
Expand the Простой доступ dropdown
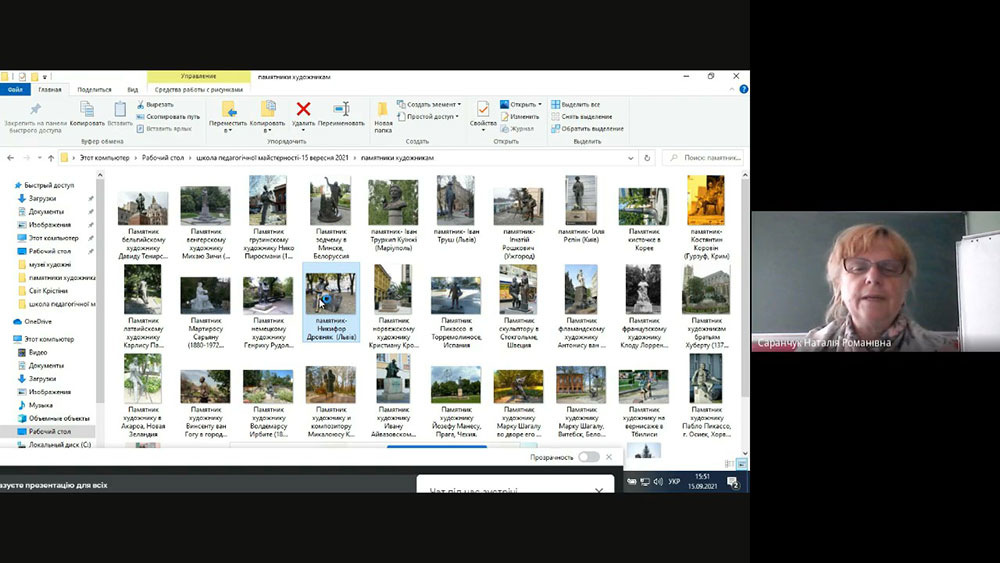[428, 117]
